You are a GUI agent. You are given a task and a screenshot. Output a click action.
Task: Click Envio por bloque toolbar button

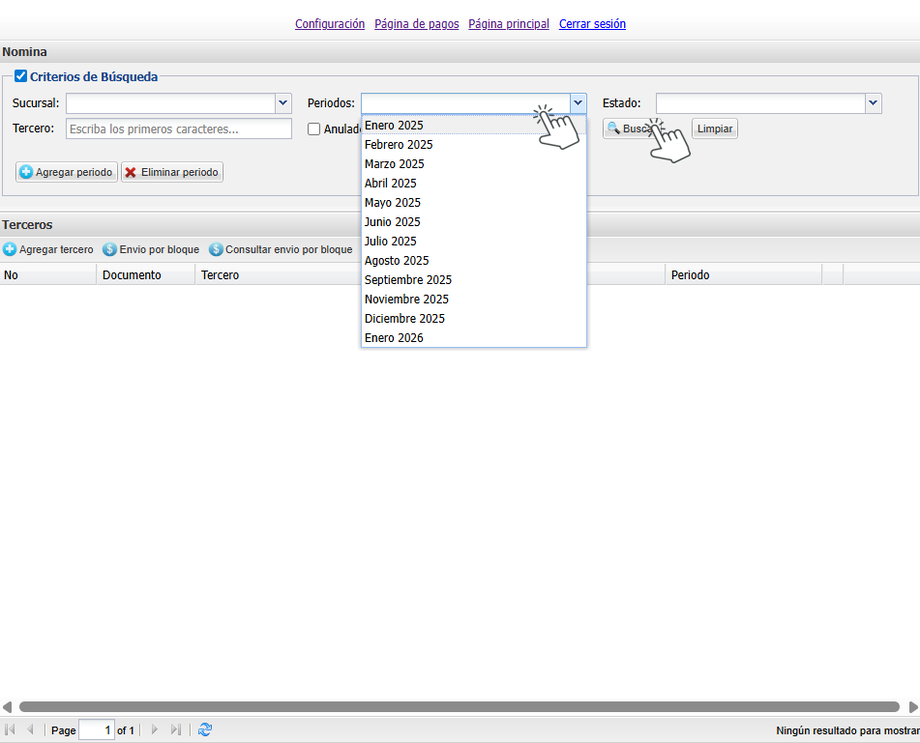151,249
